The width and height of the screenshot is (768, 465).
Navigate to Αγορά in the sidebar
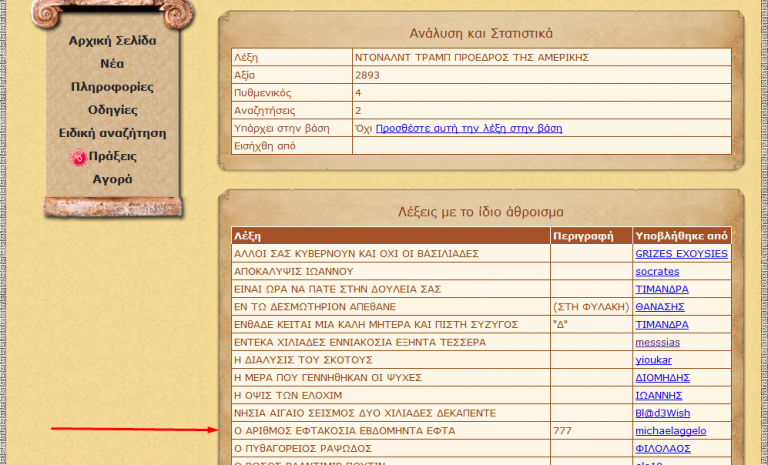112,180
